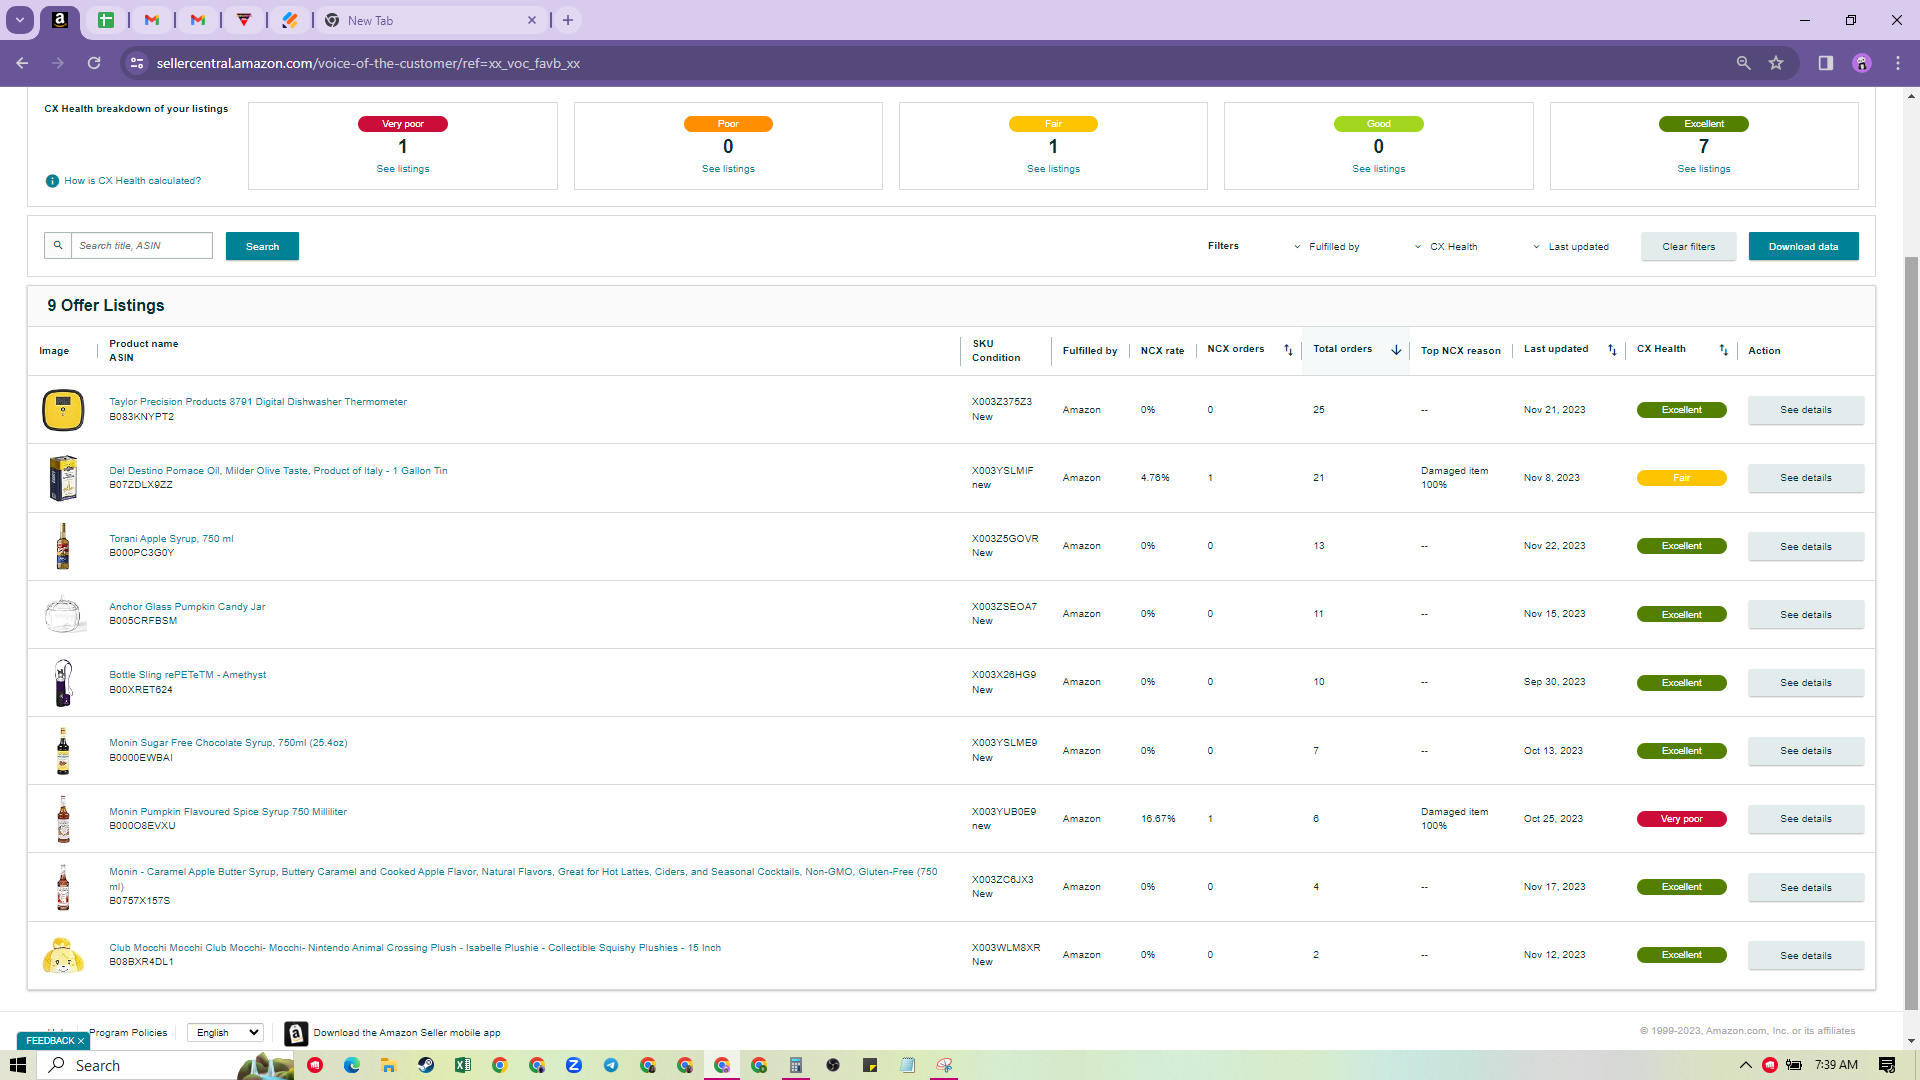Toggle the browser side panel icon

pos(1825,63)
